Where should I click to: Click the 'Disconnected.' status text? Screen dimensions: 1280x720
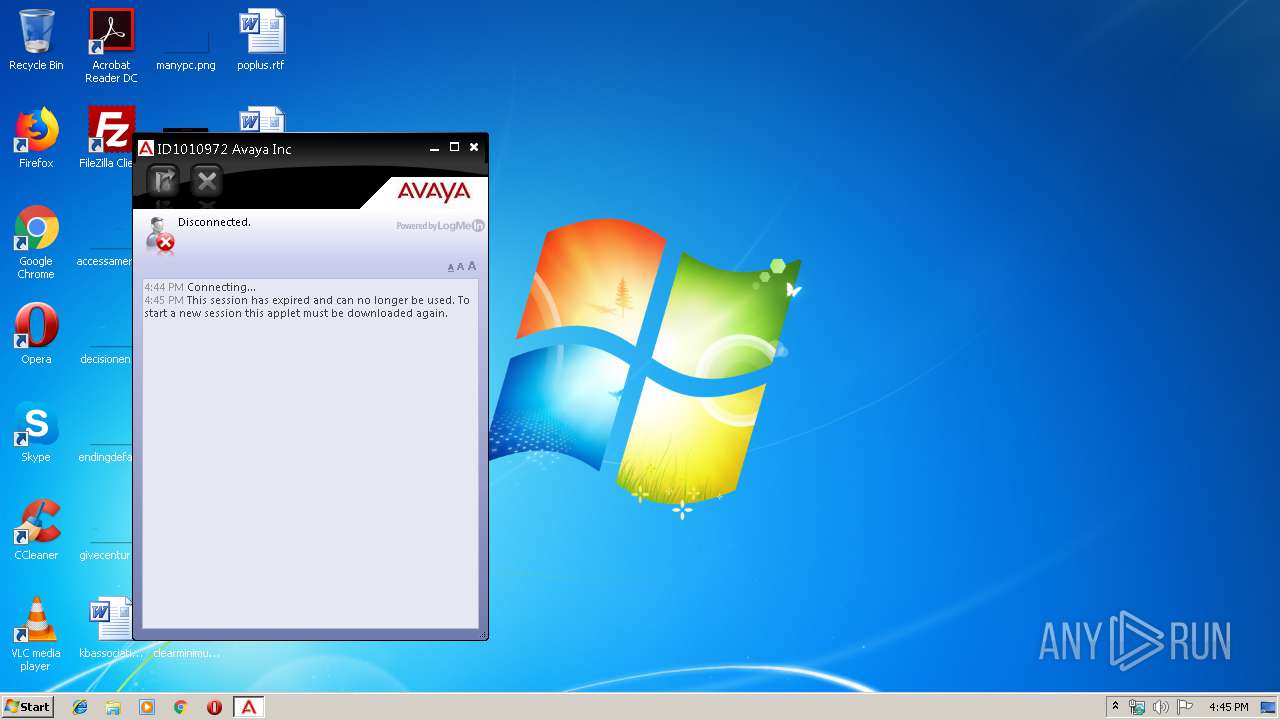[214, 222]
